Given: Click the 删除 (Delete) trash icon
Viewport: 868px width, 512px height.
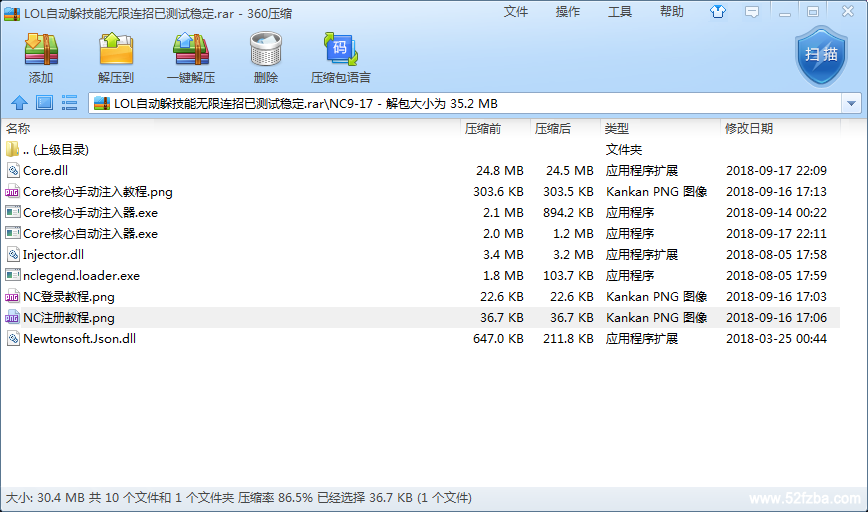Looking at the screenshot, I should (x=266, y=49).
